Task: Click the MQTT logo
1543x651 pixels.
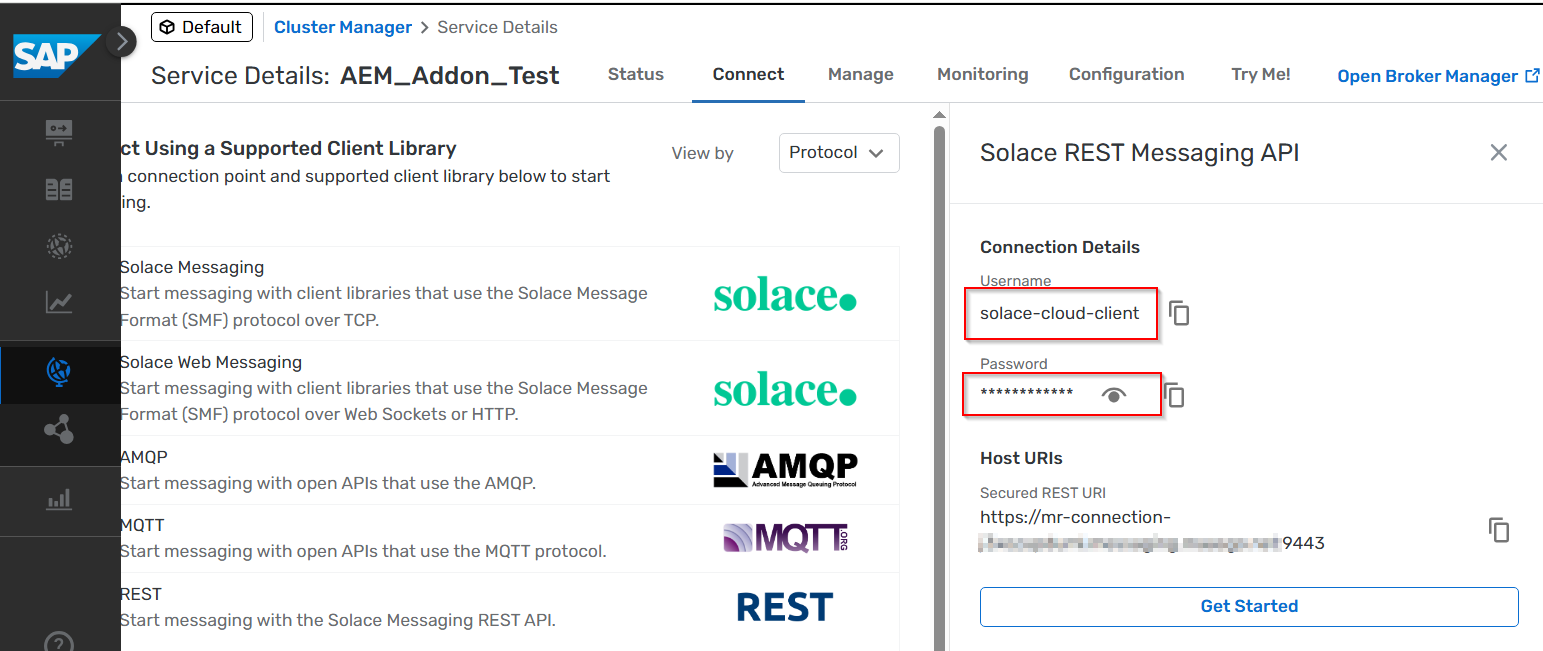Action: pos(785,538)
